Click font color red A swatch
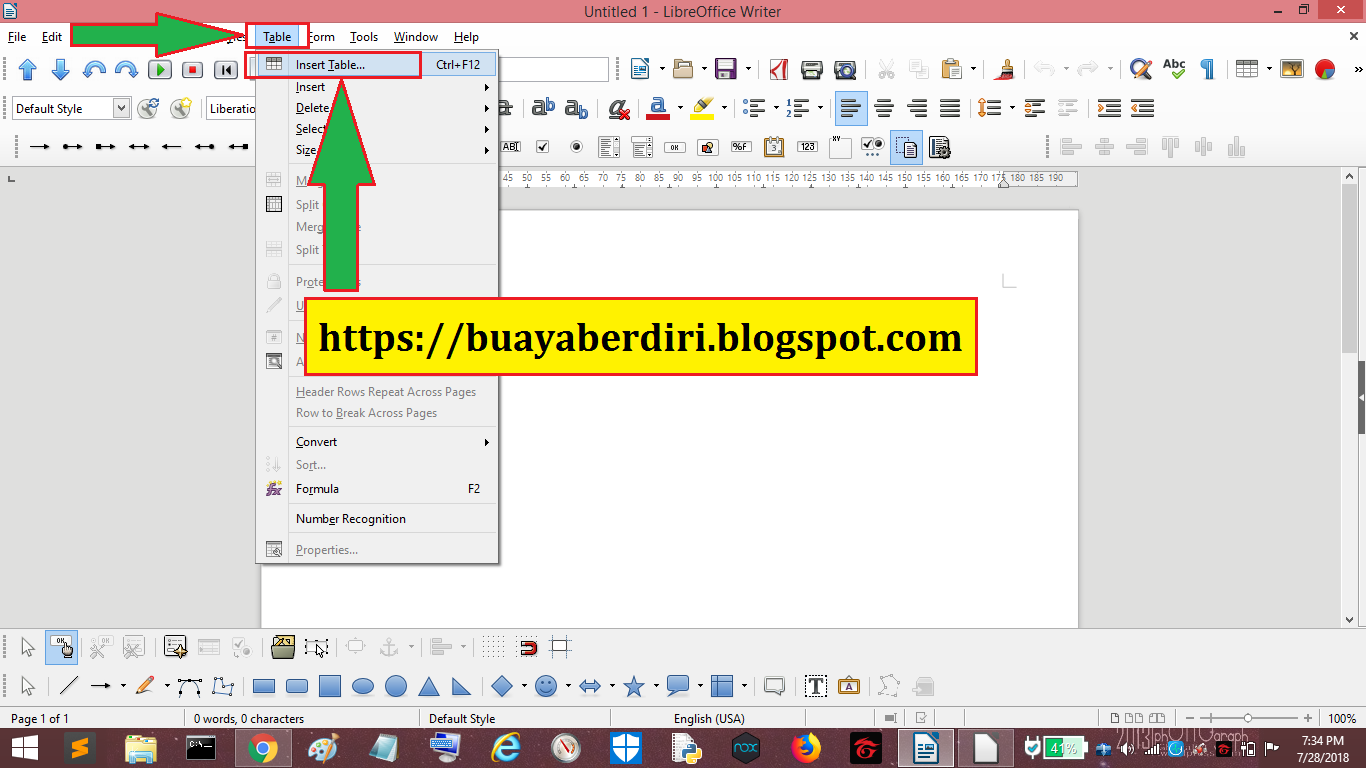 point(658,108)
